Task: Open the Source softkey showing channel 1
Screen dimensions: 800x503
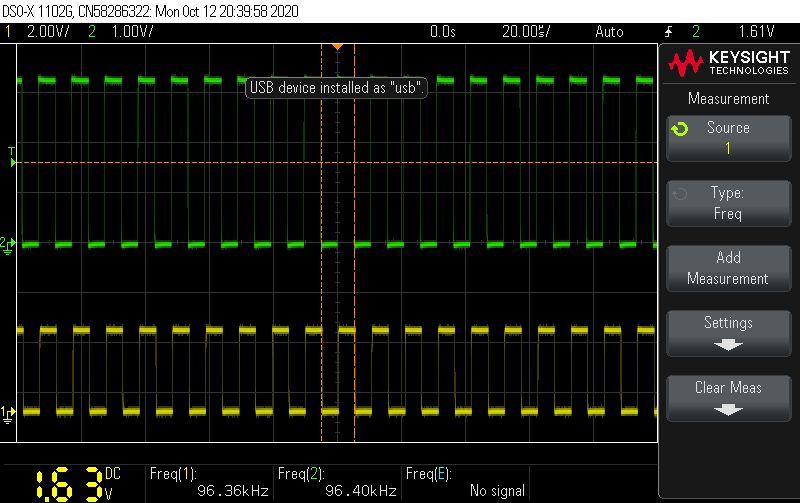Action: 729,138
